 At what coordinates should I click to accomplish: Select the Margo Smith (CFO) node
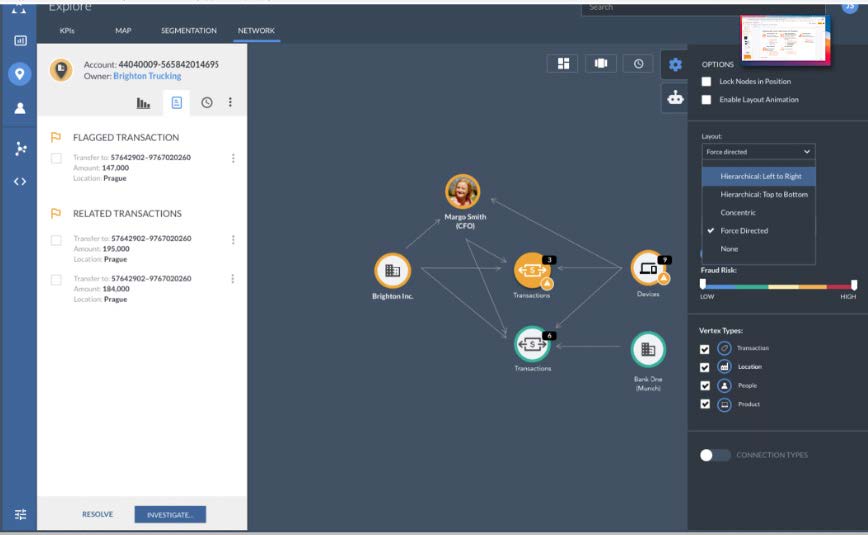point(463,192)
